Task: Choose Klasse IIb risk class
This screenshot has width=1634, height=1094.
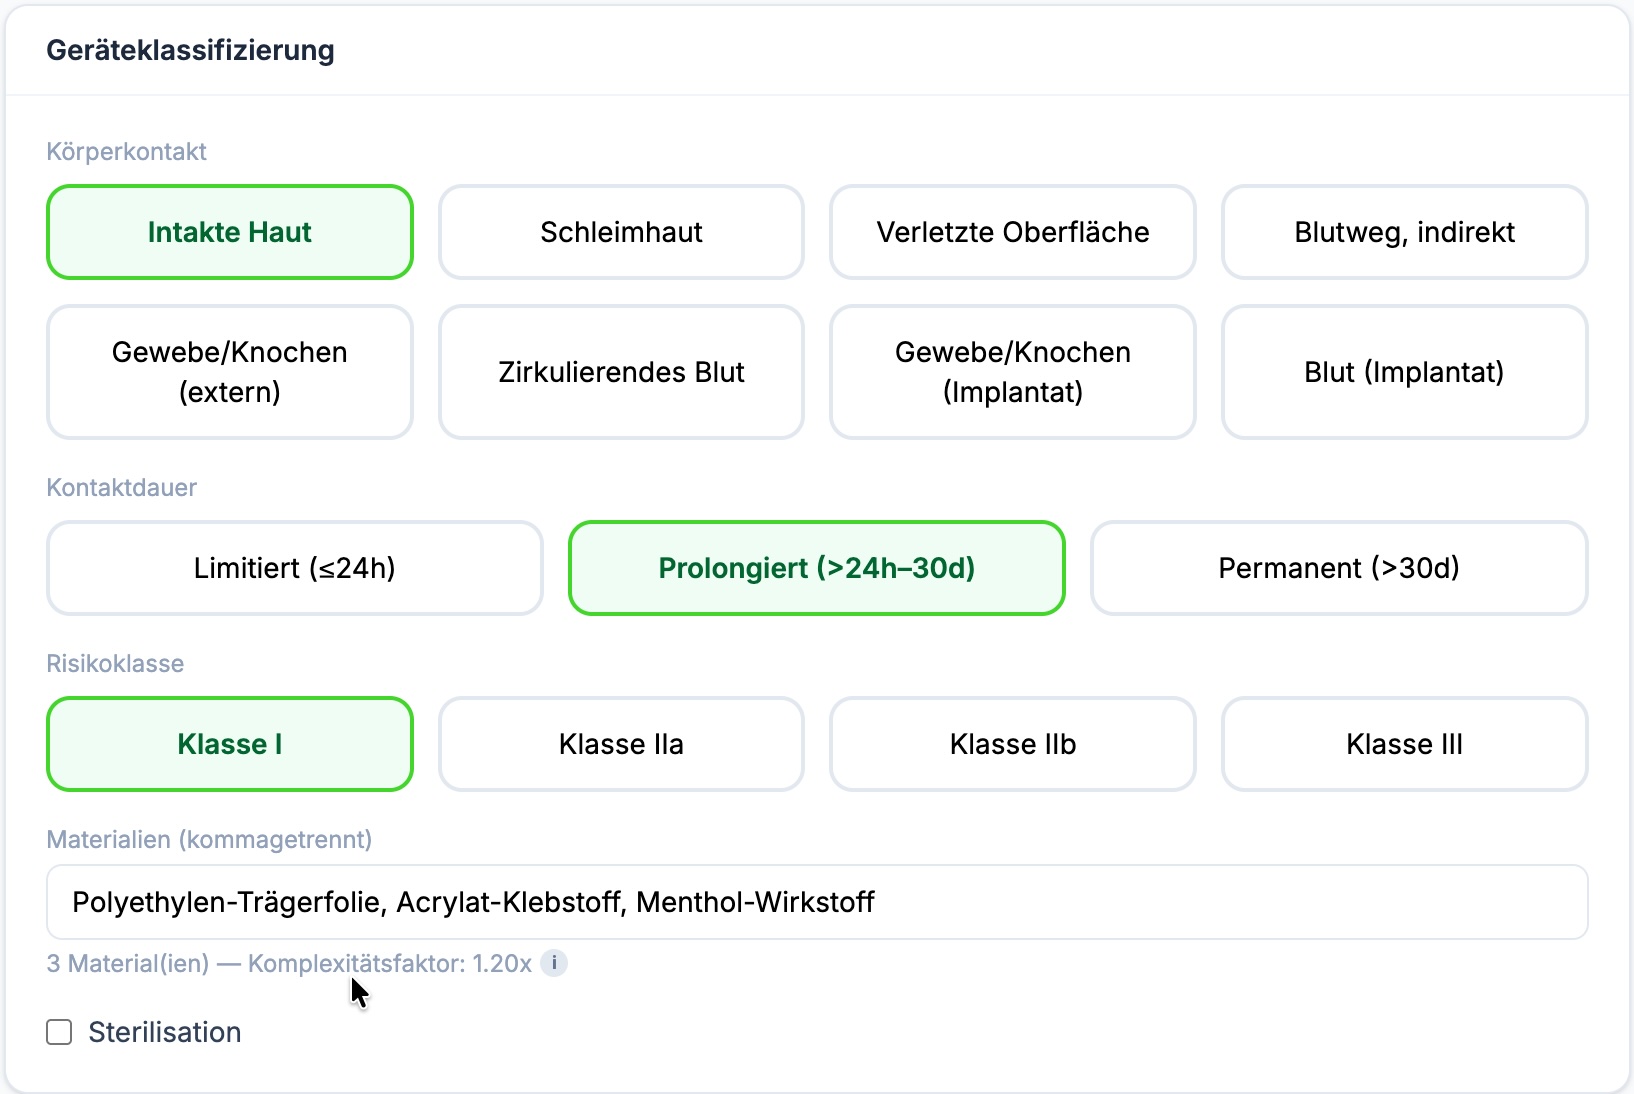Action: pos(1012,744)
